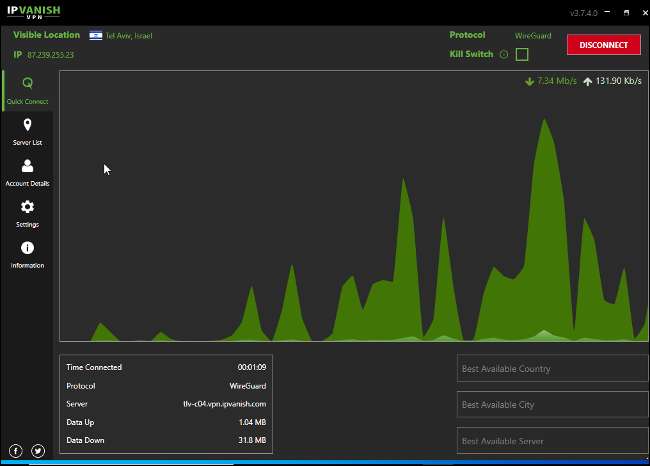Expand the Best Available Server dropdown
The width and height of the screenshot is (650, 466).
(552, 441)
